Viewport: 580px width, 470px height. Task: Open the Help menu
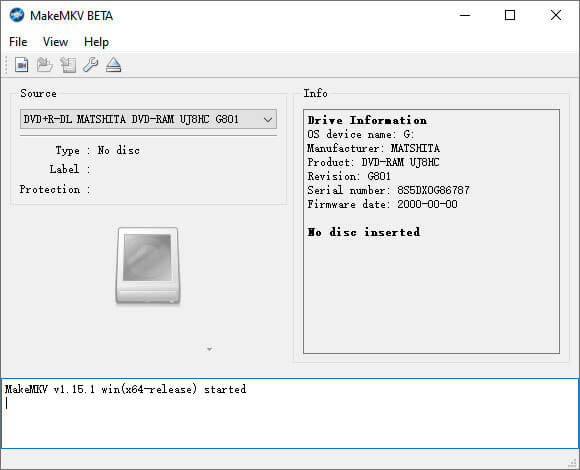click(97, 42)
